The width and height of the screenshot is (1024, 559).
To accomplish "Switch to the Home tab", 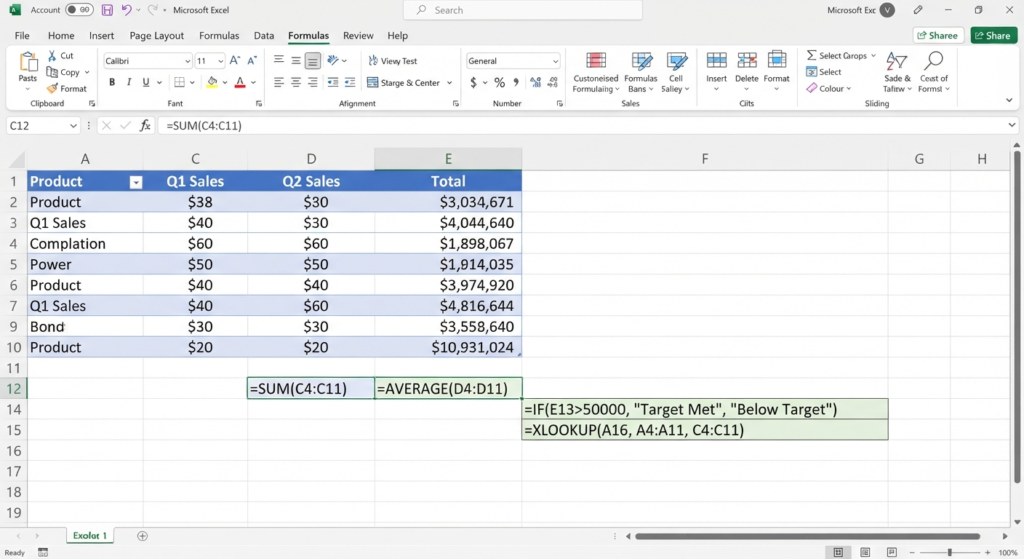I will (61, 35).
